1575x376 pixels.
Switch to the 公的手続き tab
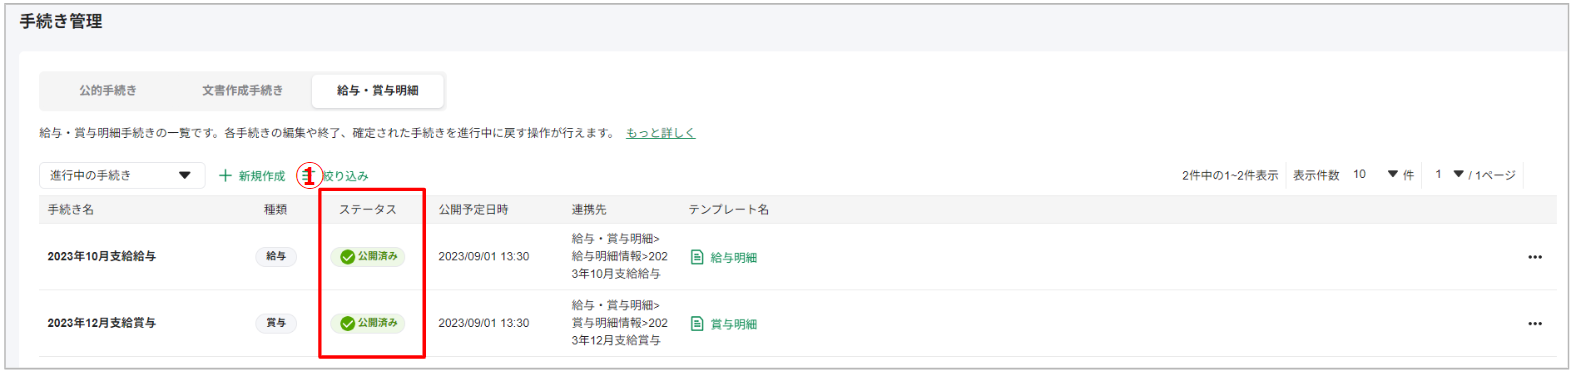click(108, 90)
